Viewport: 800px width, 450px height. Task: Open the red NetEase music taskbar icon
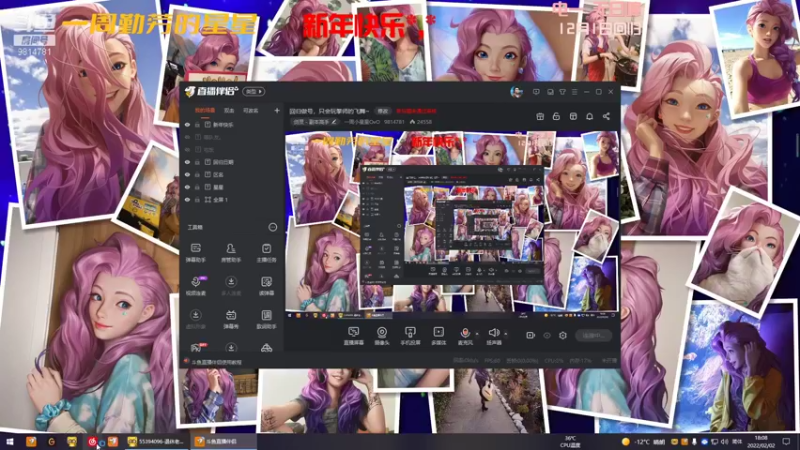[92, 442]
